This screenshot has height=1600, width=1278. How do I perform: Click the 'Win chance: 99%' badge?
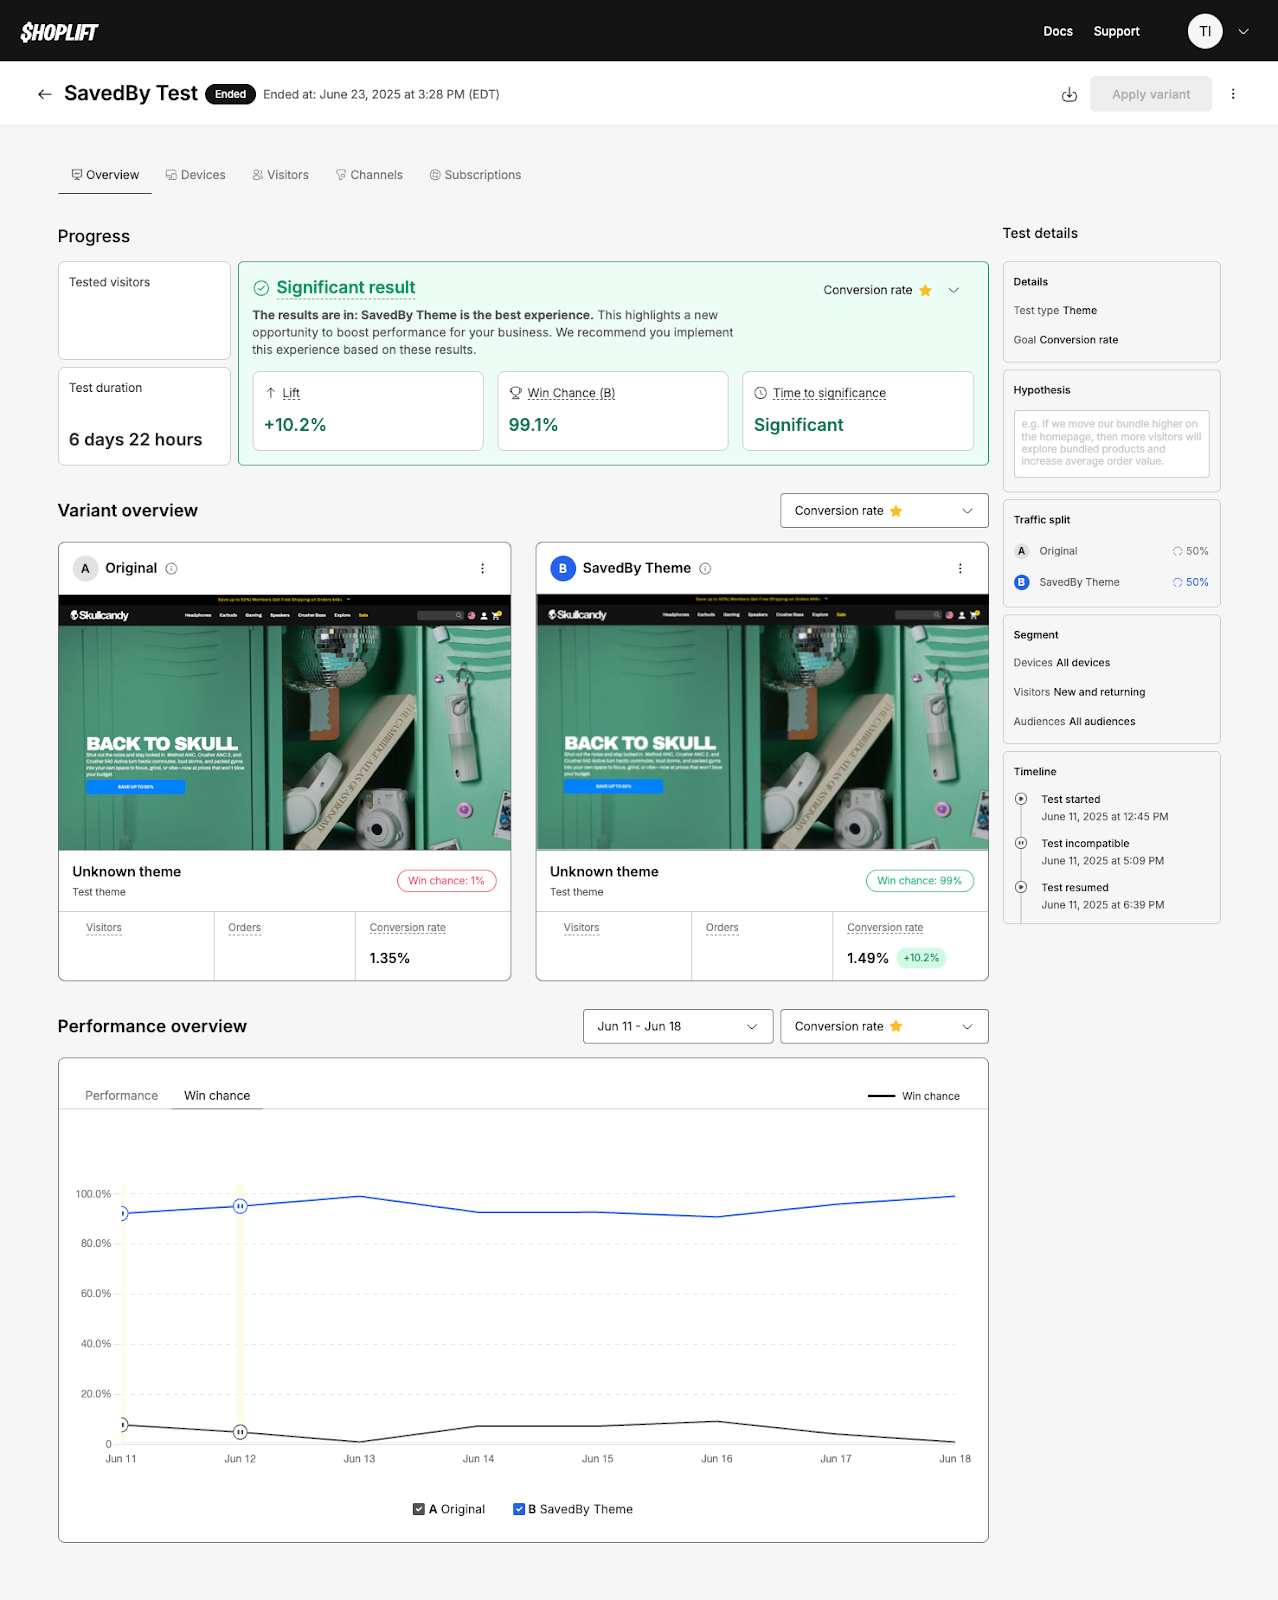(920, 881)
